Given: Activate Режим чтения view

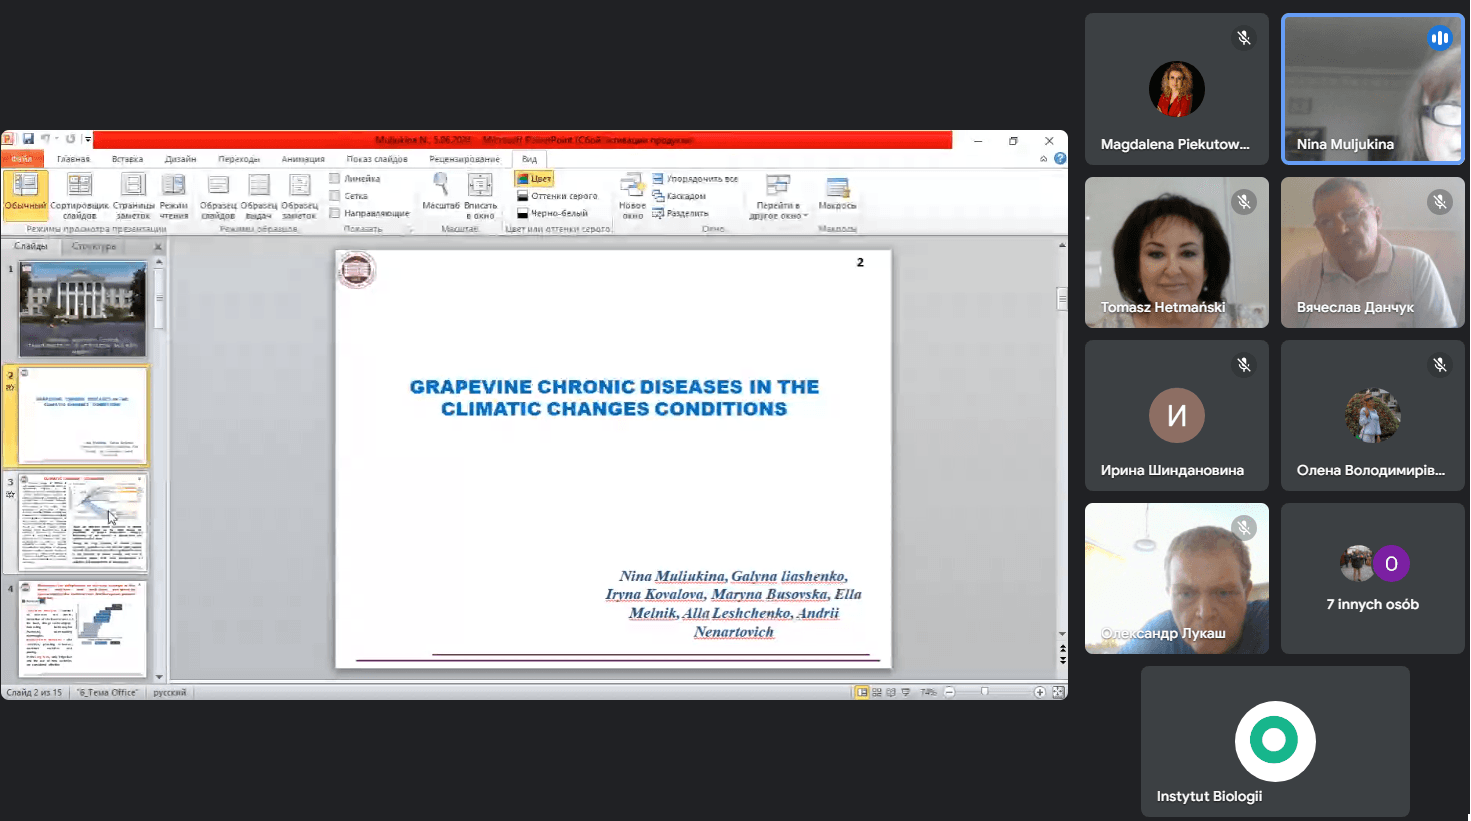Looking at the screenshot, I should click(174, 195).
